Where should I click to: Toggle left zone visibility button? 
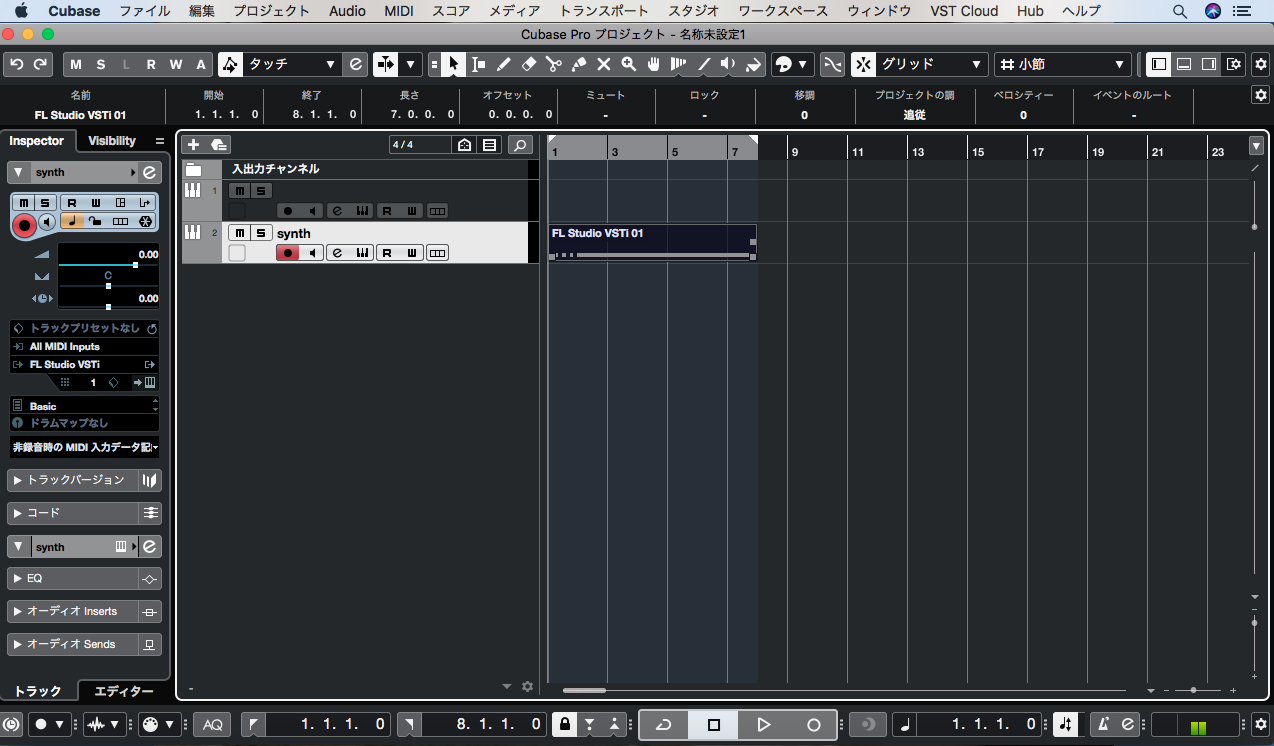click(1159, 64)
